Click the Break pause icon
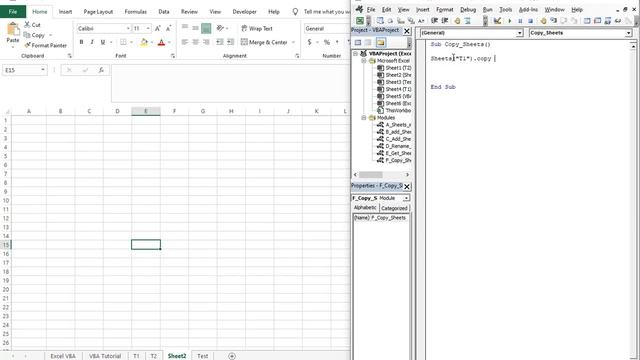Screen dimensions: 640x360 [x=520, y=20]
